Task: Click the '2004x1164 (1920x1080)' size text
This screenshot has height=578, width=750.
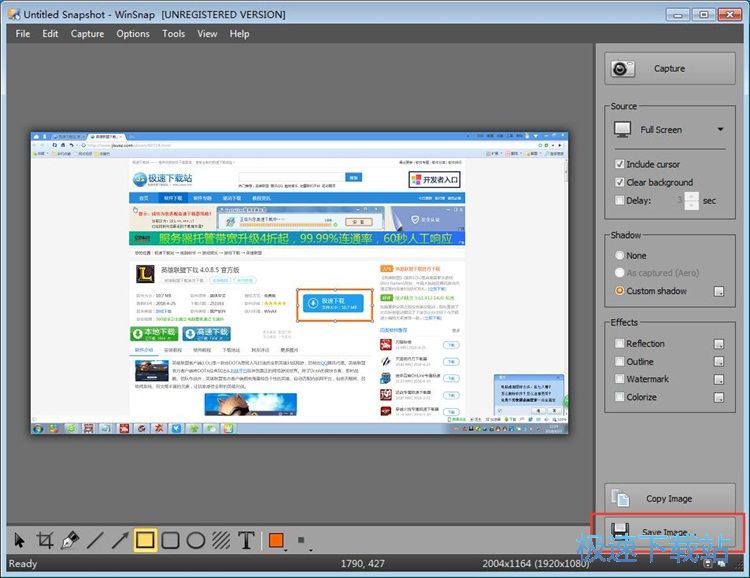Action: point(536,564)
